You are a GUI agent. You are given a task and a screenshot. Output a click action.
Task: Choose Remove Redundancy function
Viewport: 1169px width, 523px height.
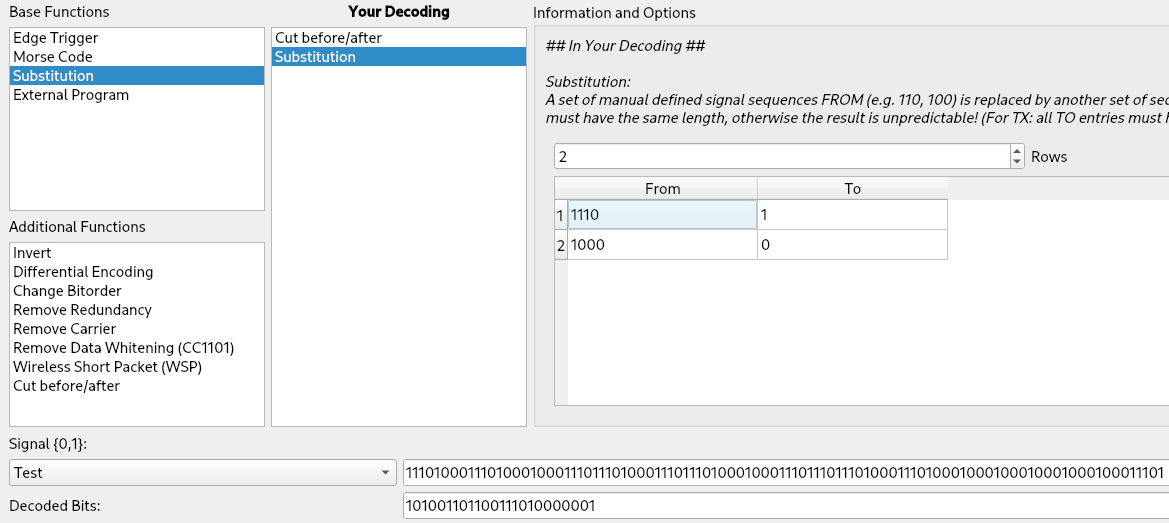tap(82, 310)
